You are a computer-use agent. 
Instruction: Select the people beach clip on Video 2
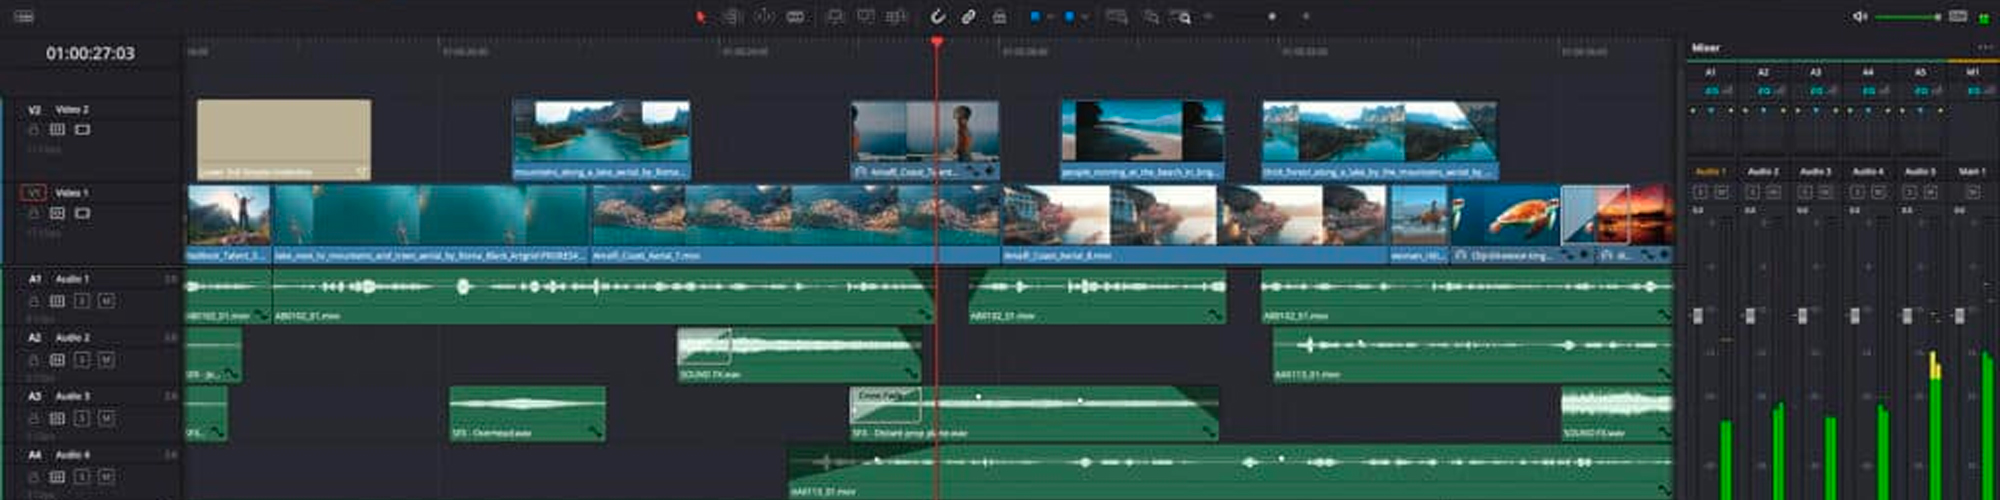[x=1142, y=139]
